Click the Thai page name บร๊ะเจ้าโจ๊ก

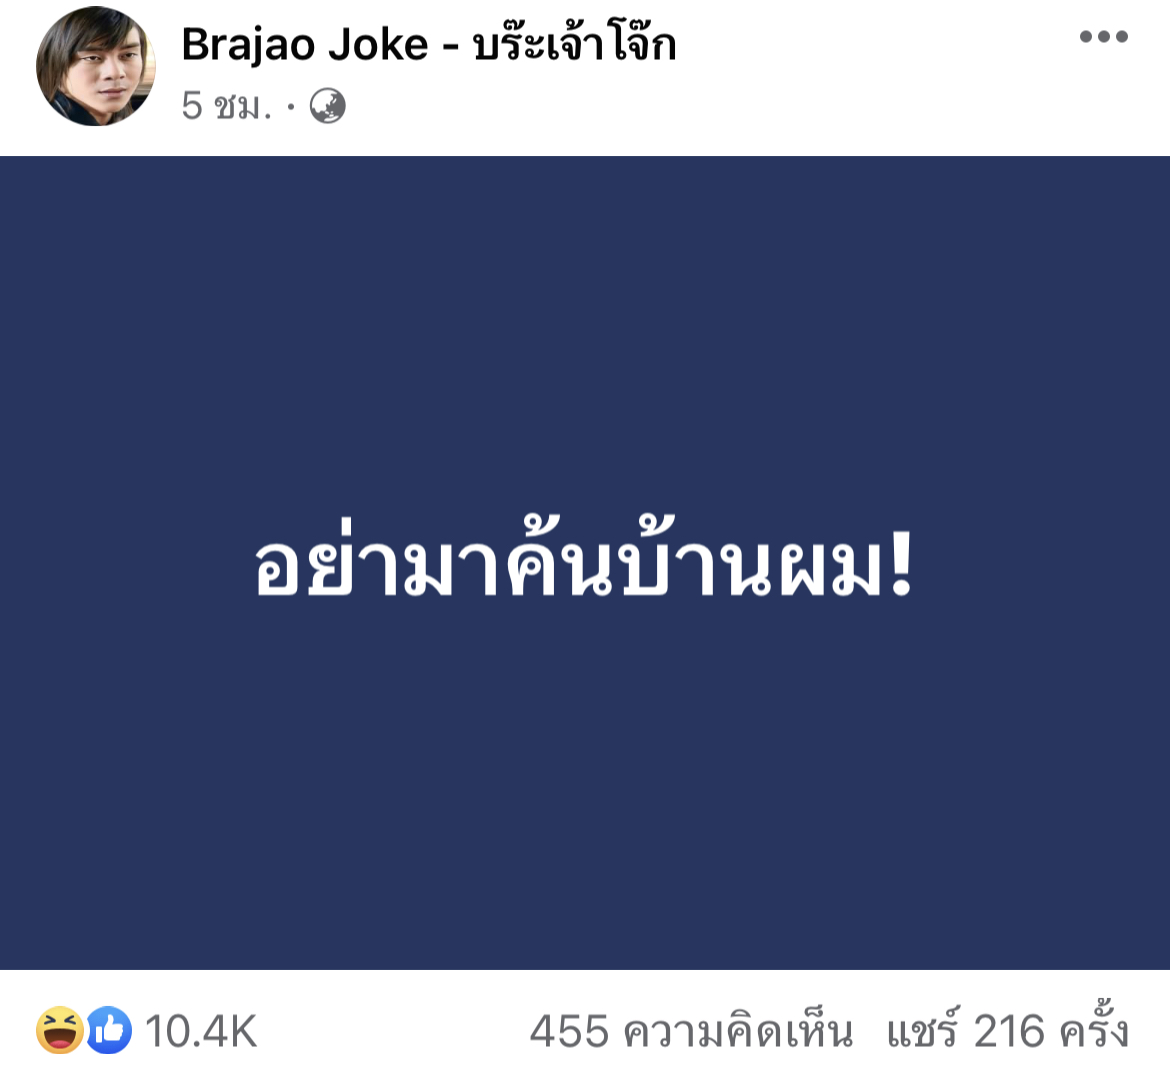pyautogui.click(x=575, y=44)
